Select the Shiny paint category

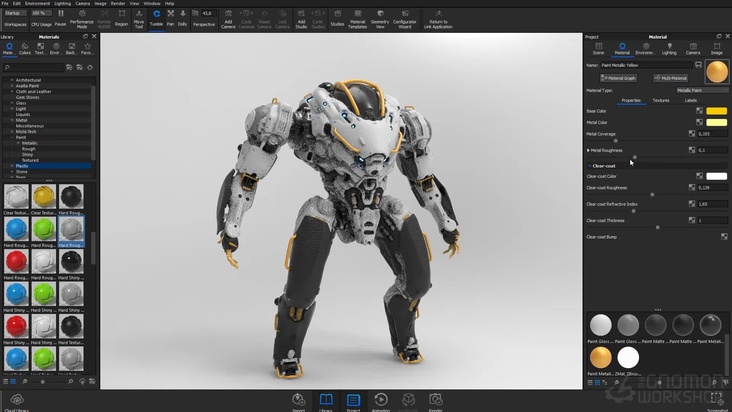coord(28,154)
